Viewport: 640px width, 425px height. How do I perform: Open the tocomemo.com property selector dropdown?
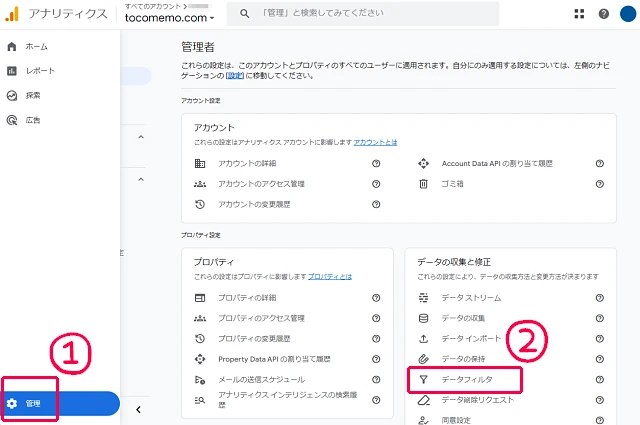(169, 18)
